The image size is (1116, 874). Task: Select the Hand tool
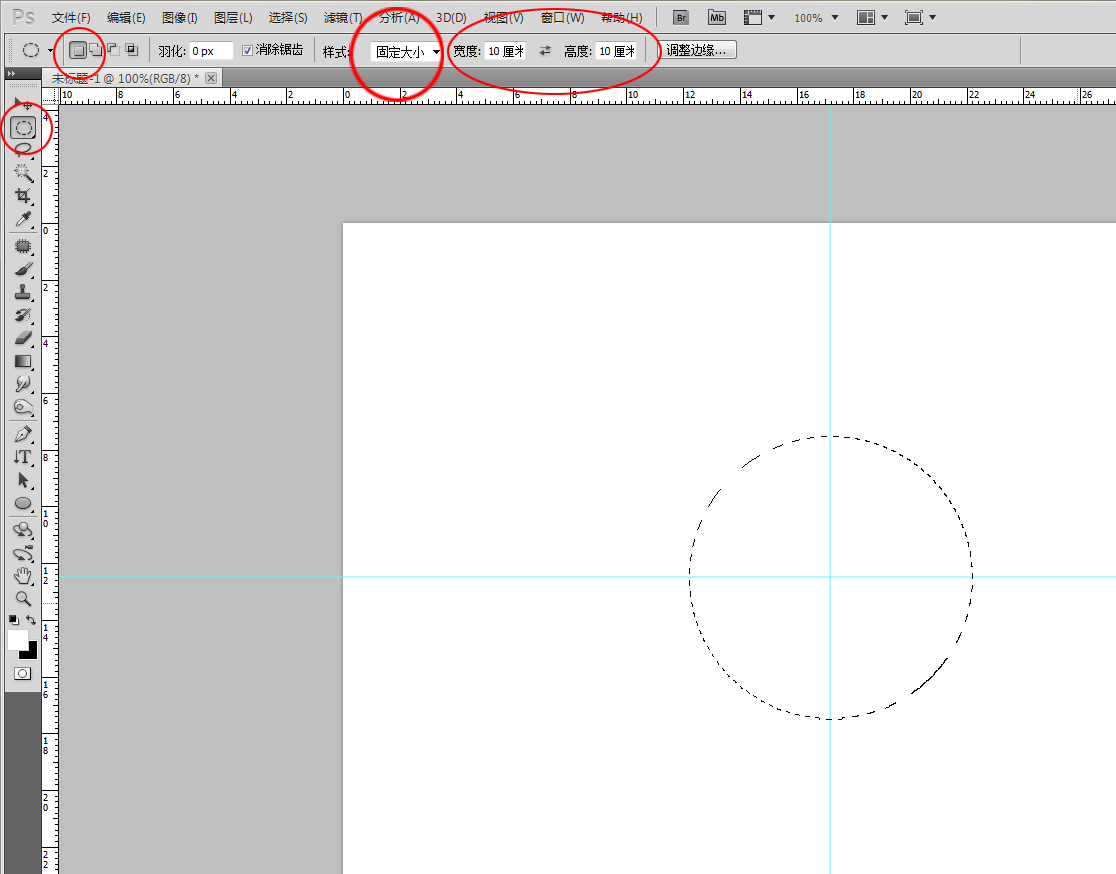pos(23,576)
